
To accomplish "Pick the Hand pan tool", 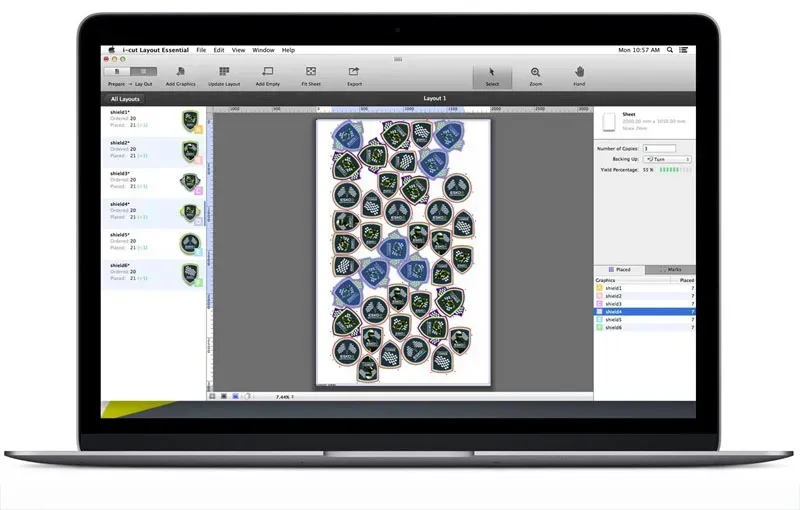I will click(579, 72).
